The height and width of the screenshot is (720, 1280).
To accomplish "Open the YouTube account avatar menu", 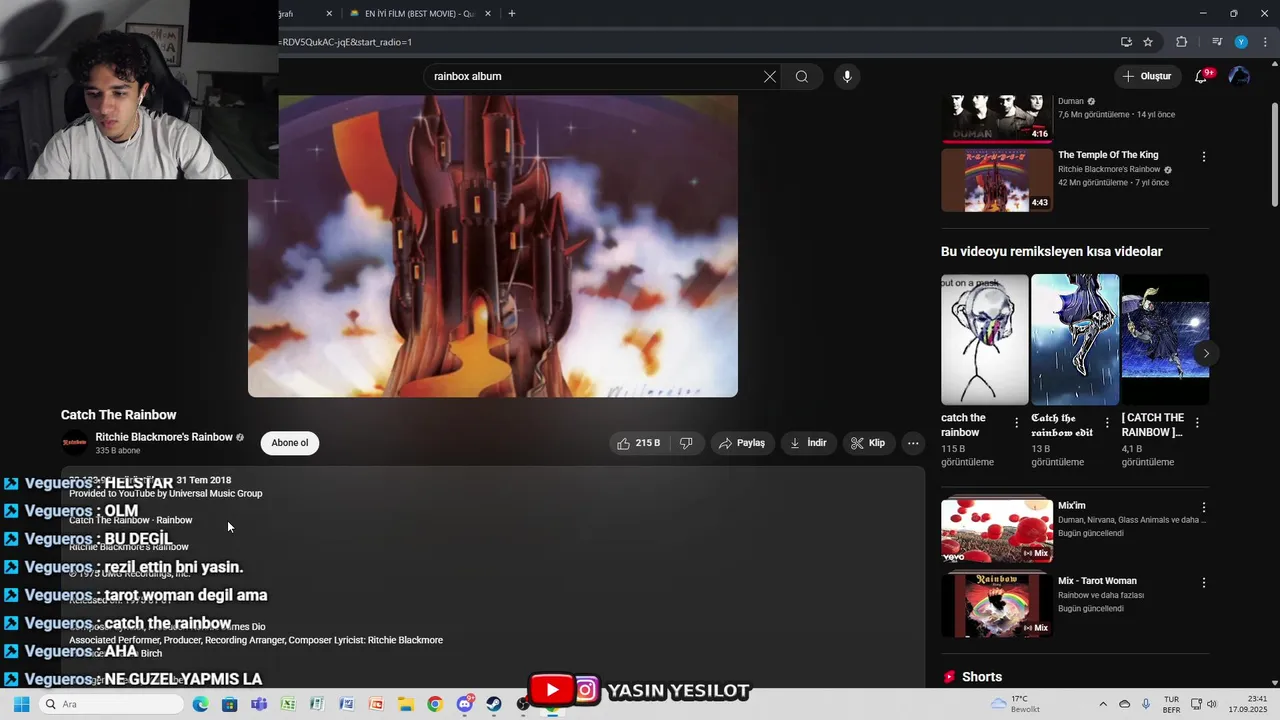I will (x=1239, y=76).
